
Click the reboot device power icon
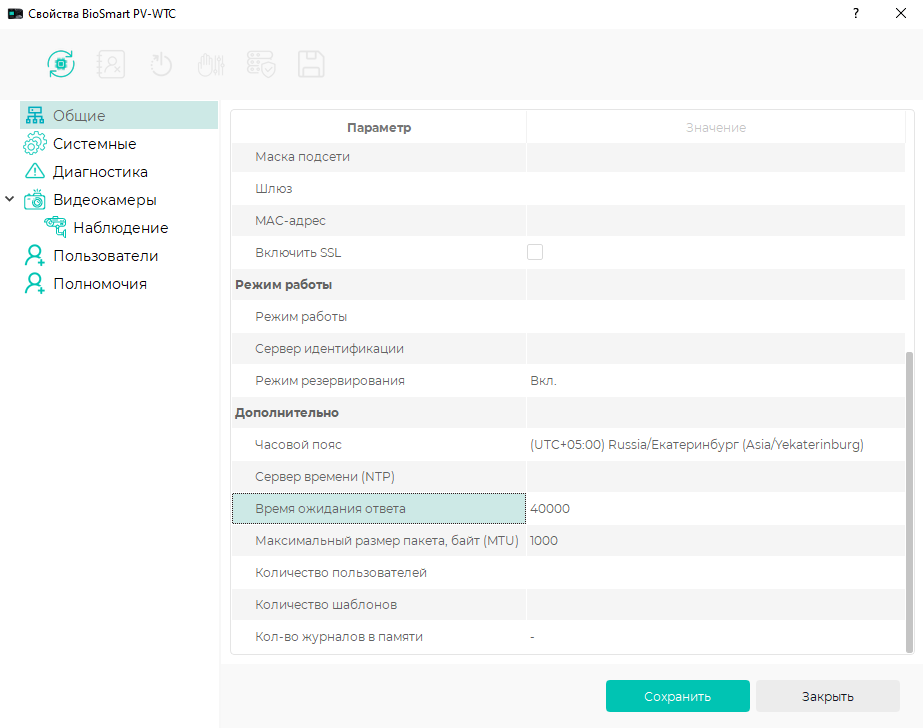pyautogui.click(x=161, y=64)
